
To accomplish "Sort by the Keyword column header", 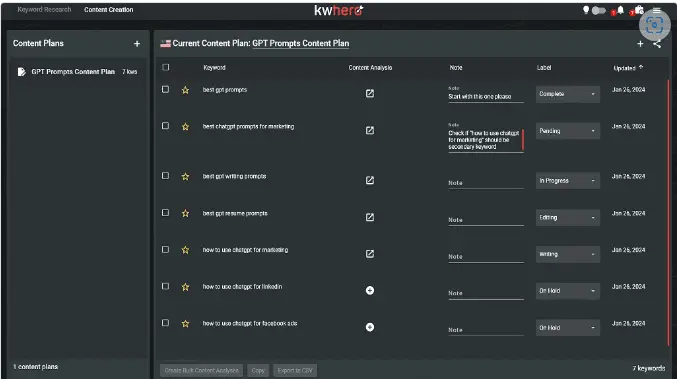I will 214,68.
